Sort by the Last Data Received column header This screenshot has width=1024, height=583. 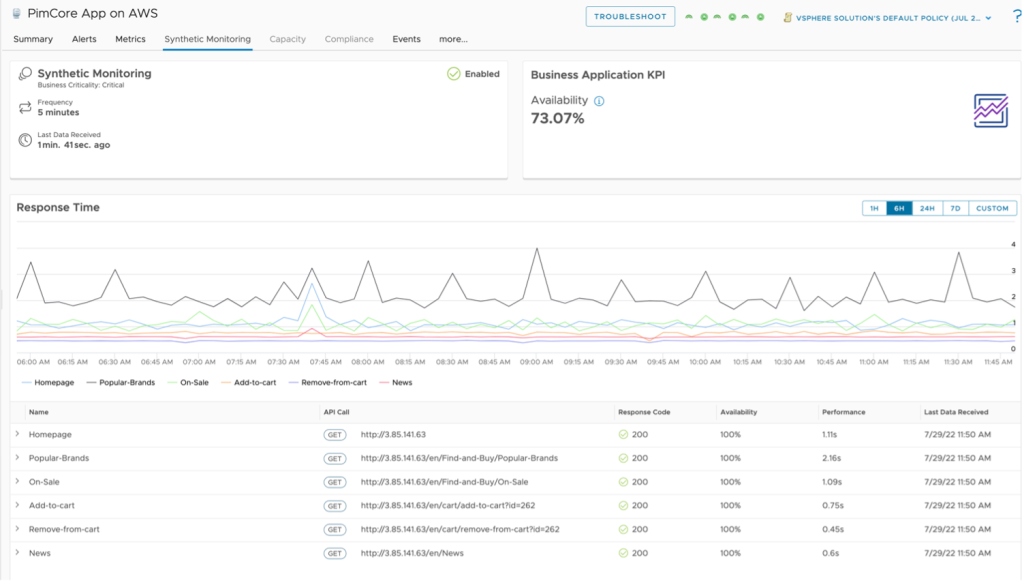click(x=956, y=413)
